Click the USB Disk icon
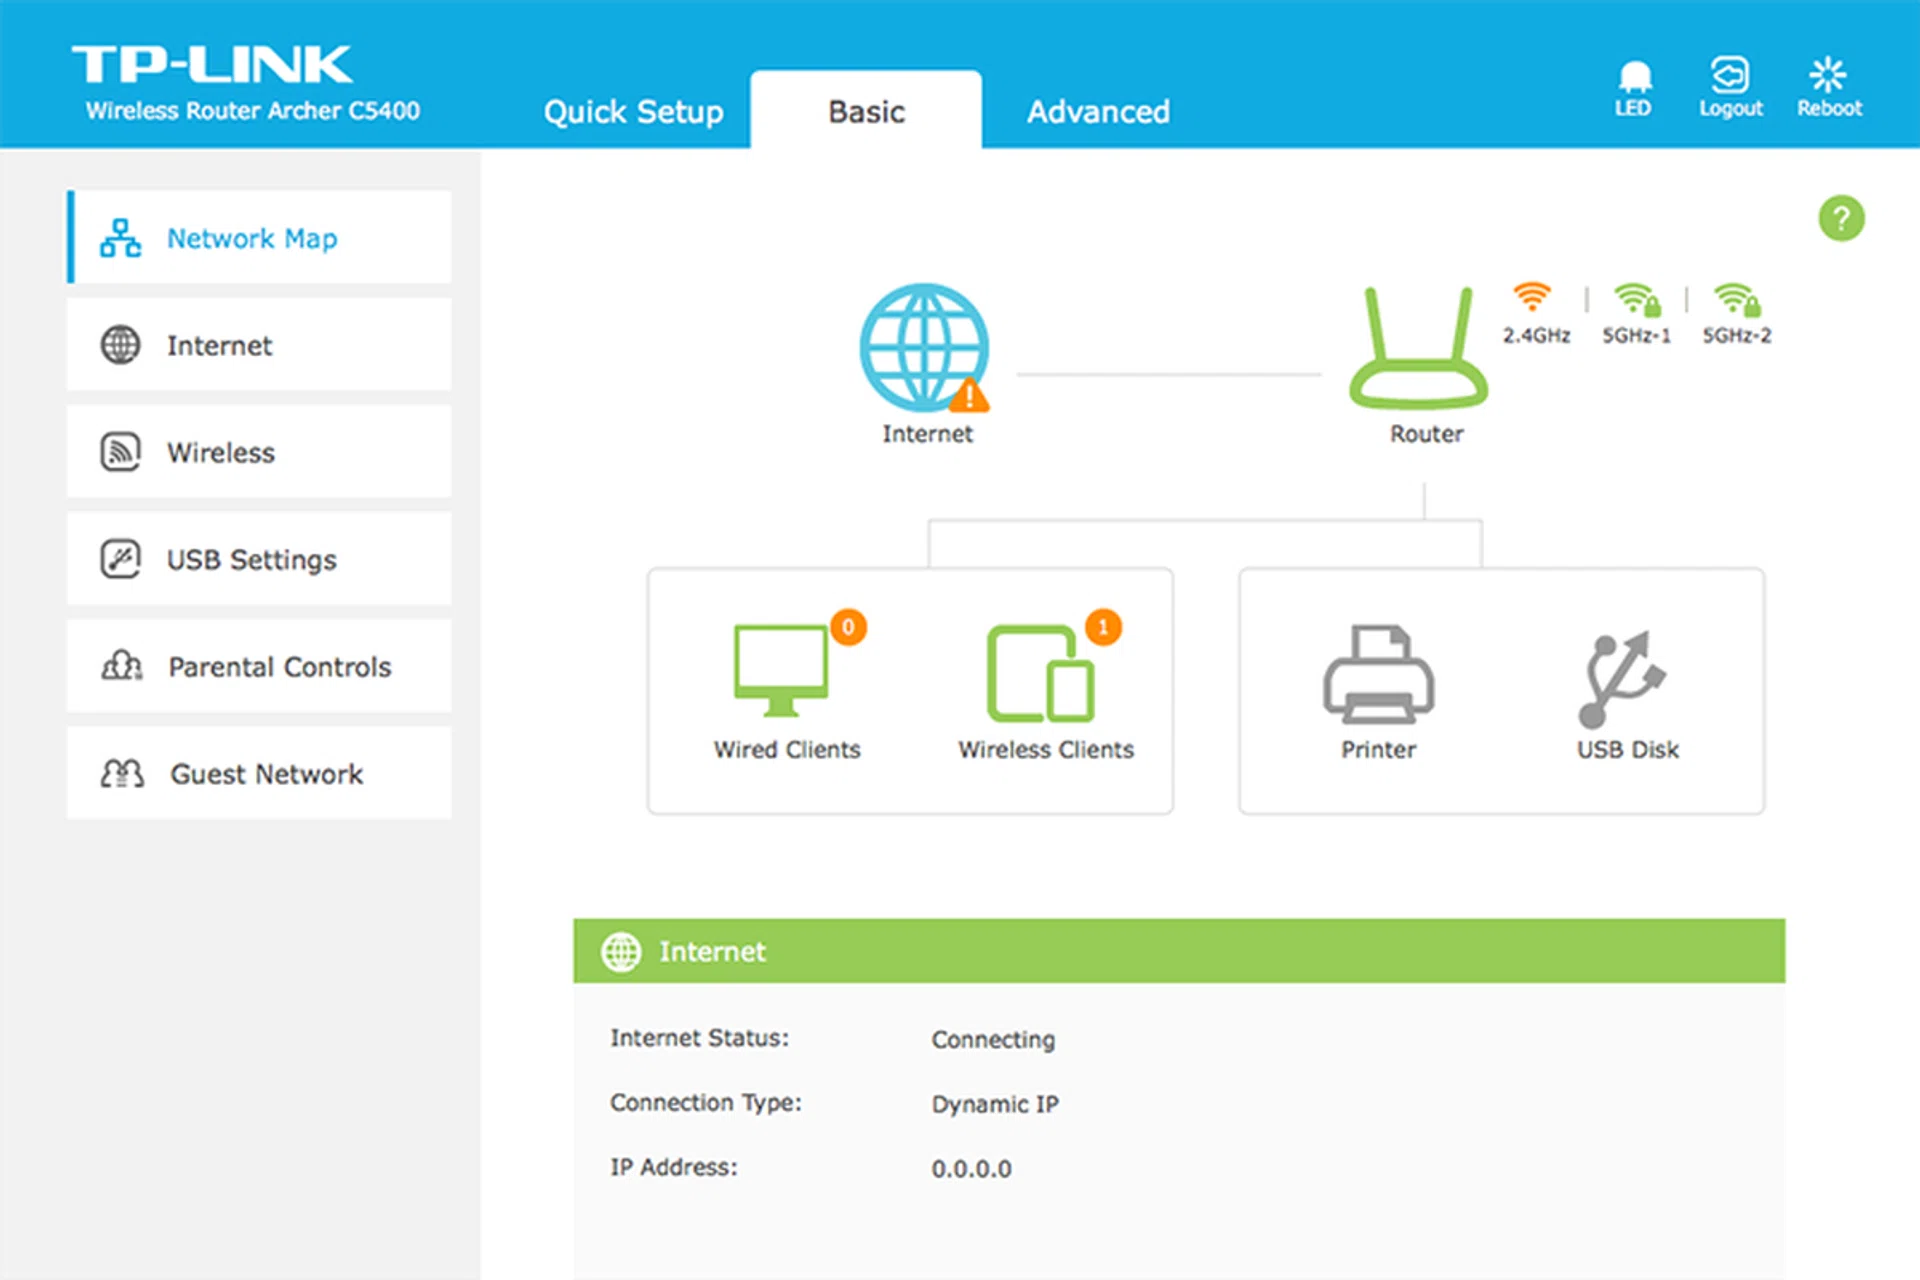 click(1622, 678)
